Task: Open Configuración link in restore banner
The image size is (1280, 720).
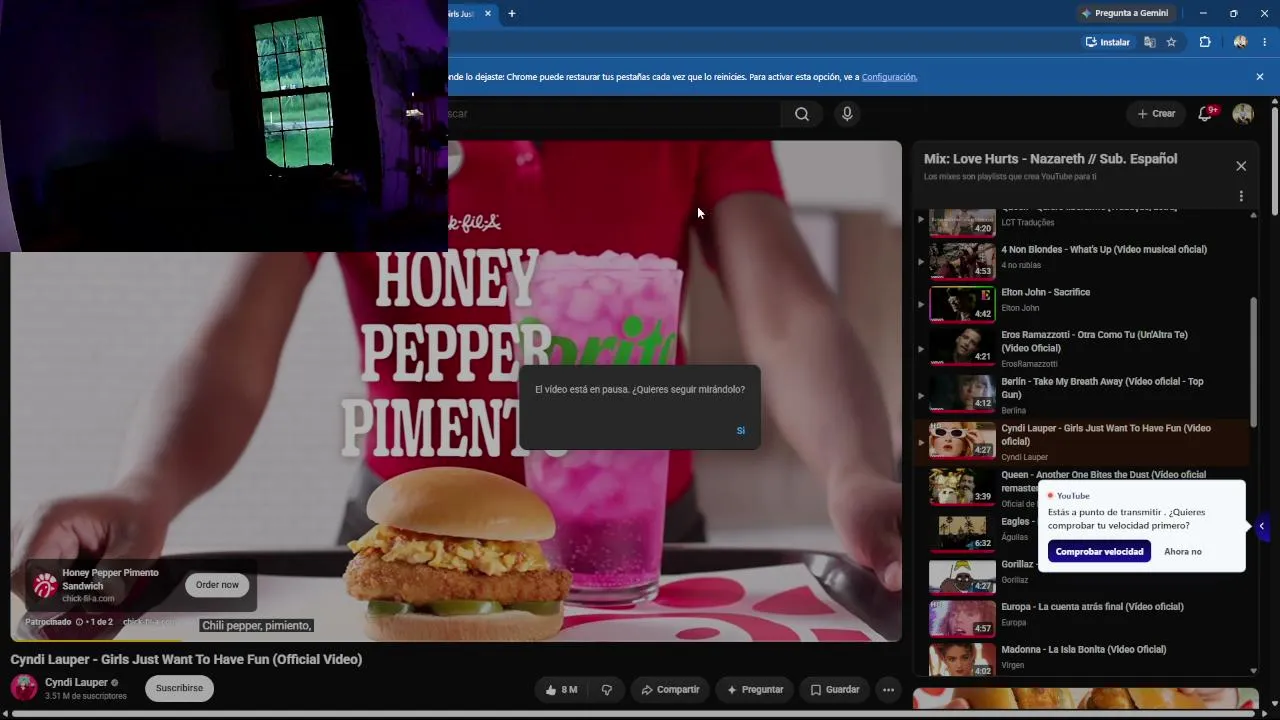Action: [889, 77]
